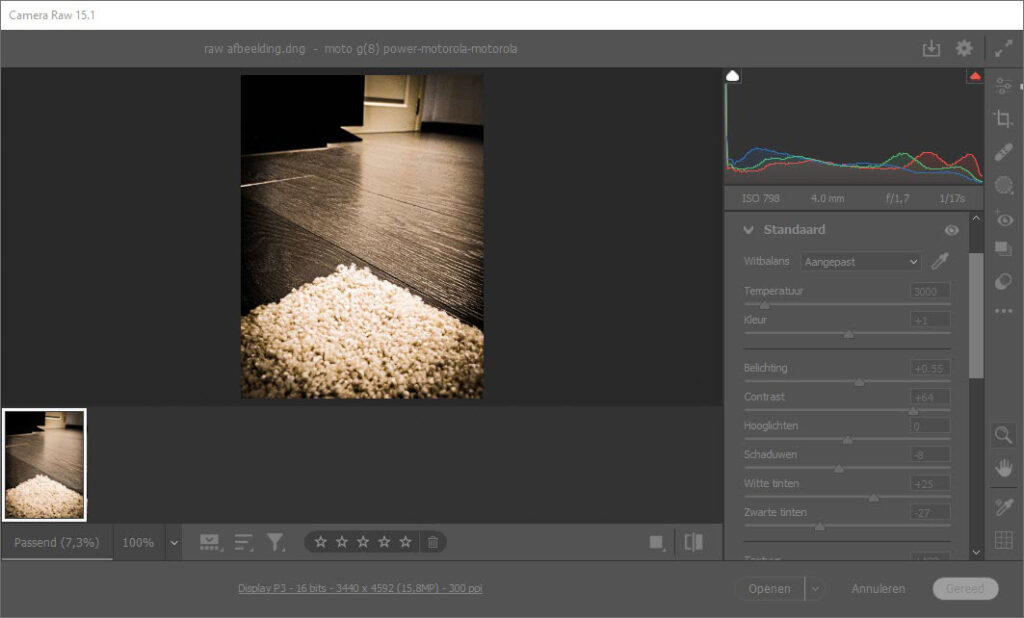
Task: Toggle before/after comparison view icon
Action: [x=694, y=542]
